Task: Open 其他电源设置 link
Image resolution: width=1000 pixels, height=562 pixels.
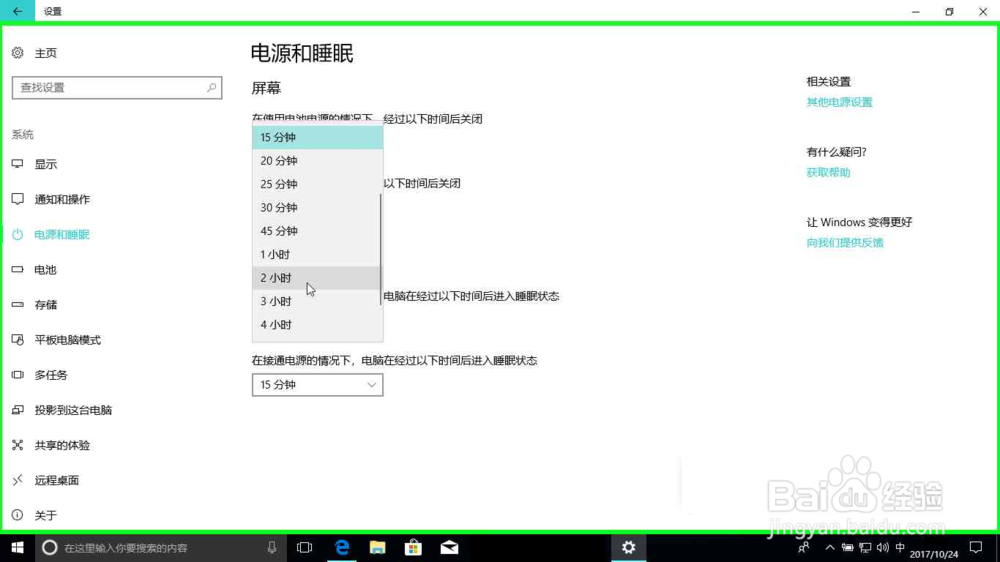Action: tap(839, 102)
